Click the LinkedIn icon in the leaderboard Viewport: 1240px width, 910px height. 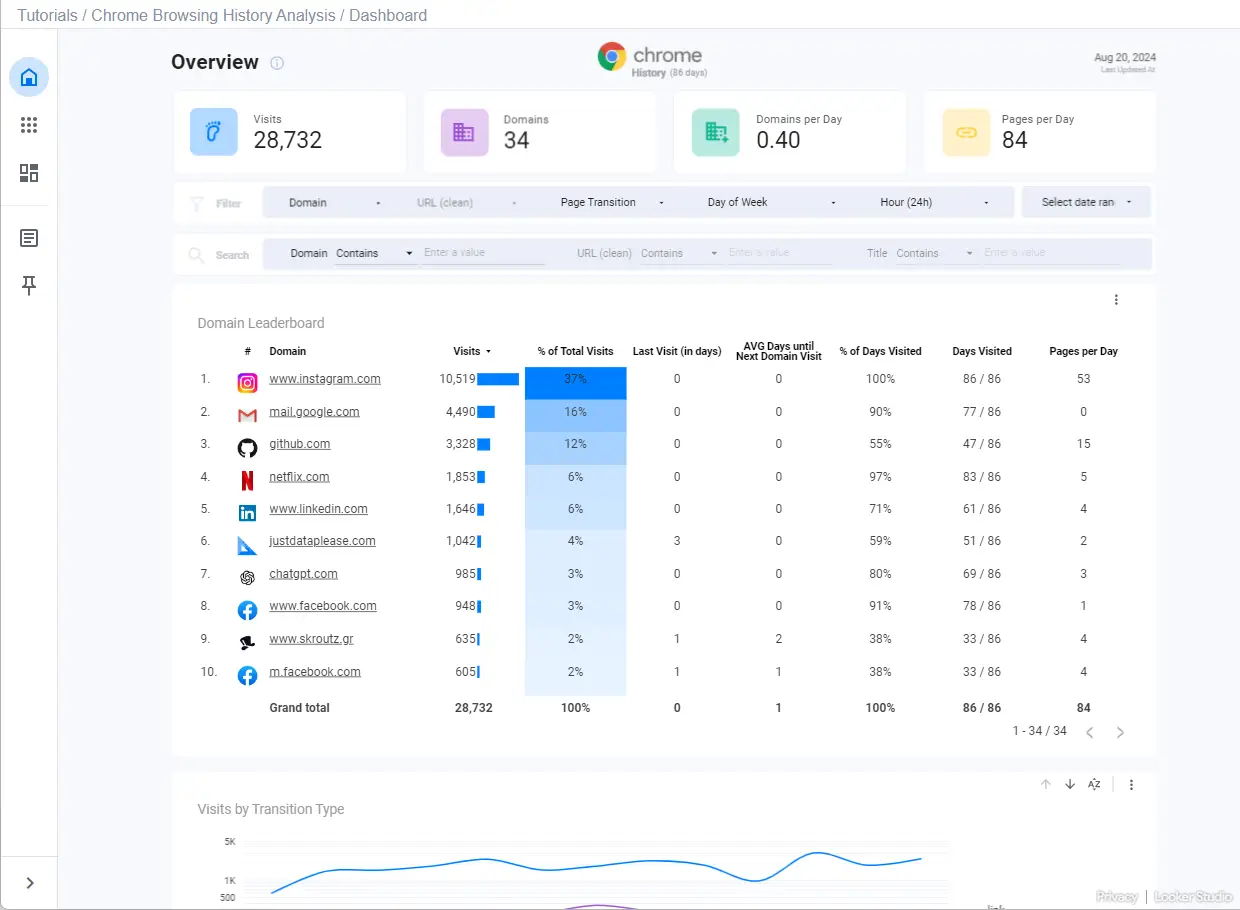[x=247, y=513]
